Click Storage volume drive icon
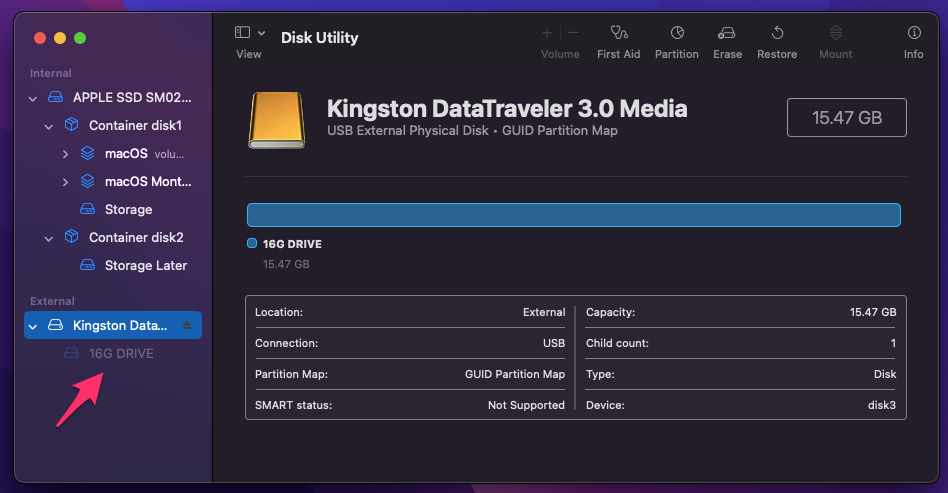The image size is (948, 493). 88,209
